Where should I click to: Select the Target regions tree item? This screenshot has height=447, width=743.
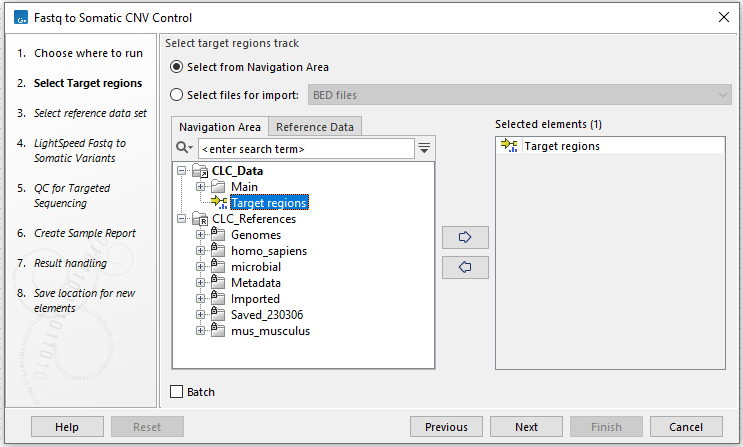click(269, 203)
